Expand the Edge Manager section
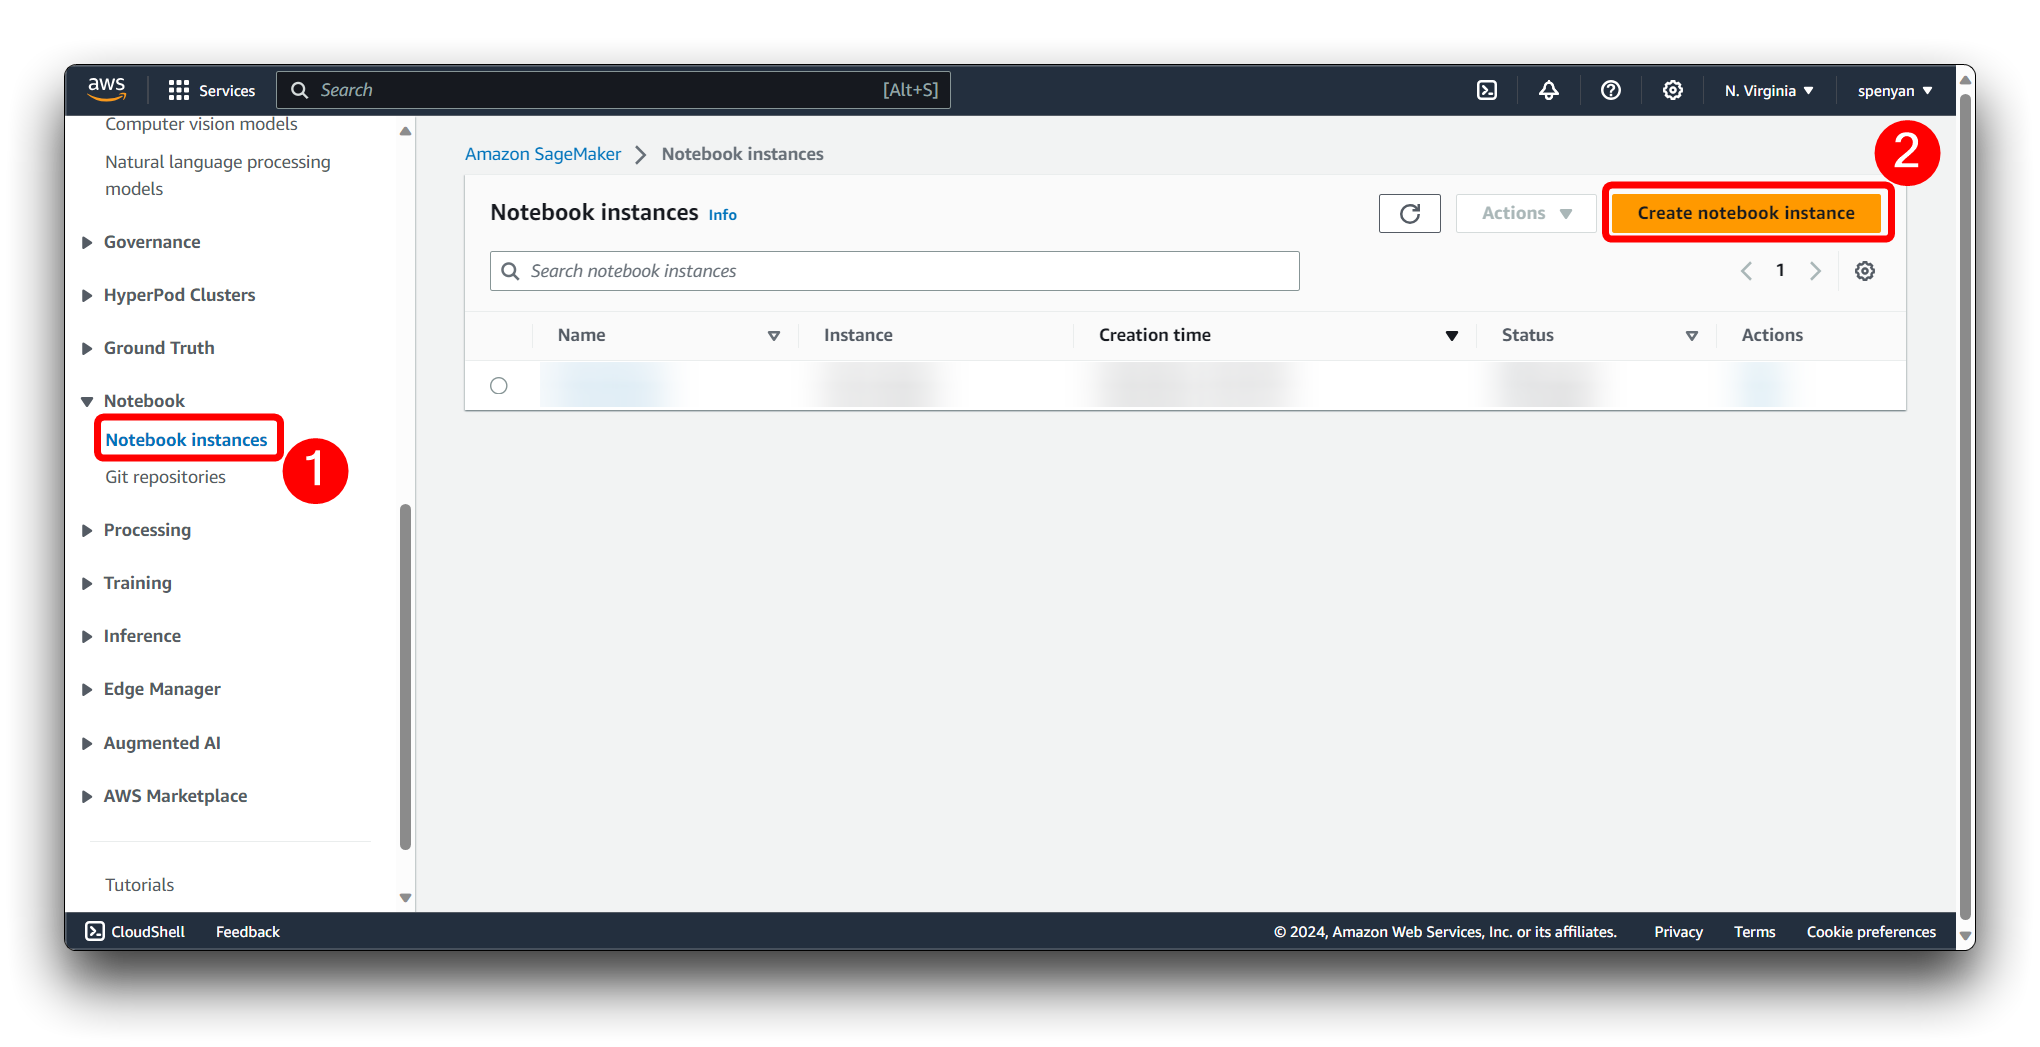 (87, 689)
